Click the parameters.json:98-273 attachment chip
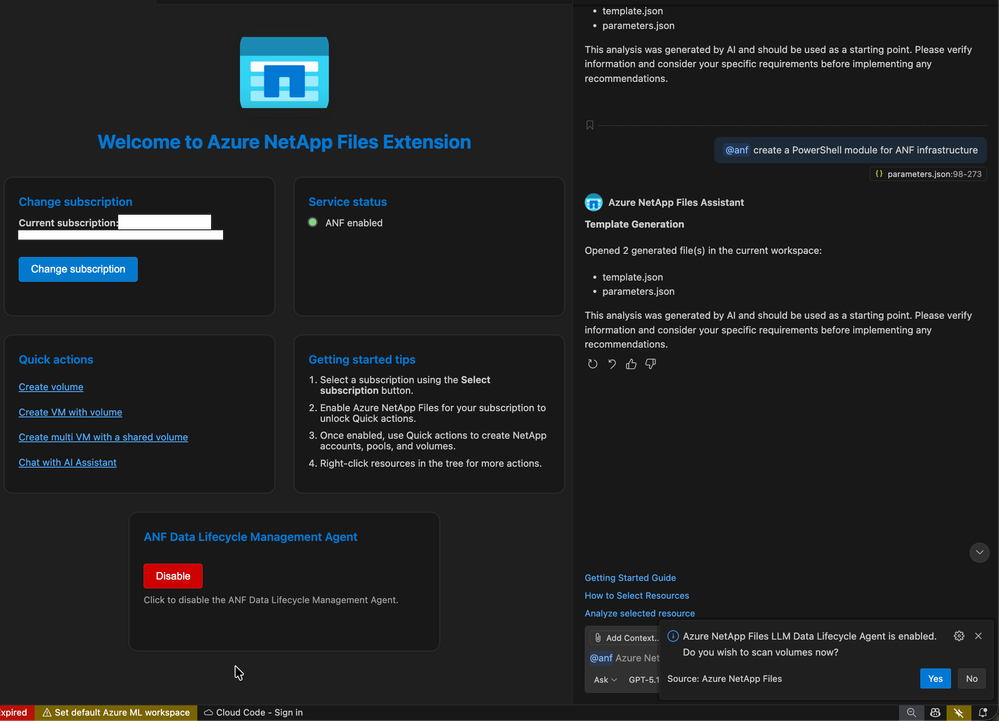The height and width of the screenshot is (721, 999). click(928, 174)
